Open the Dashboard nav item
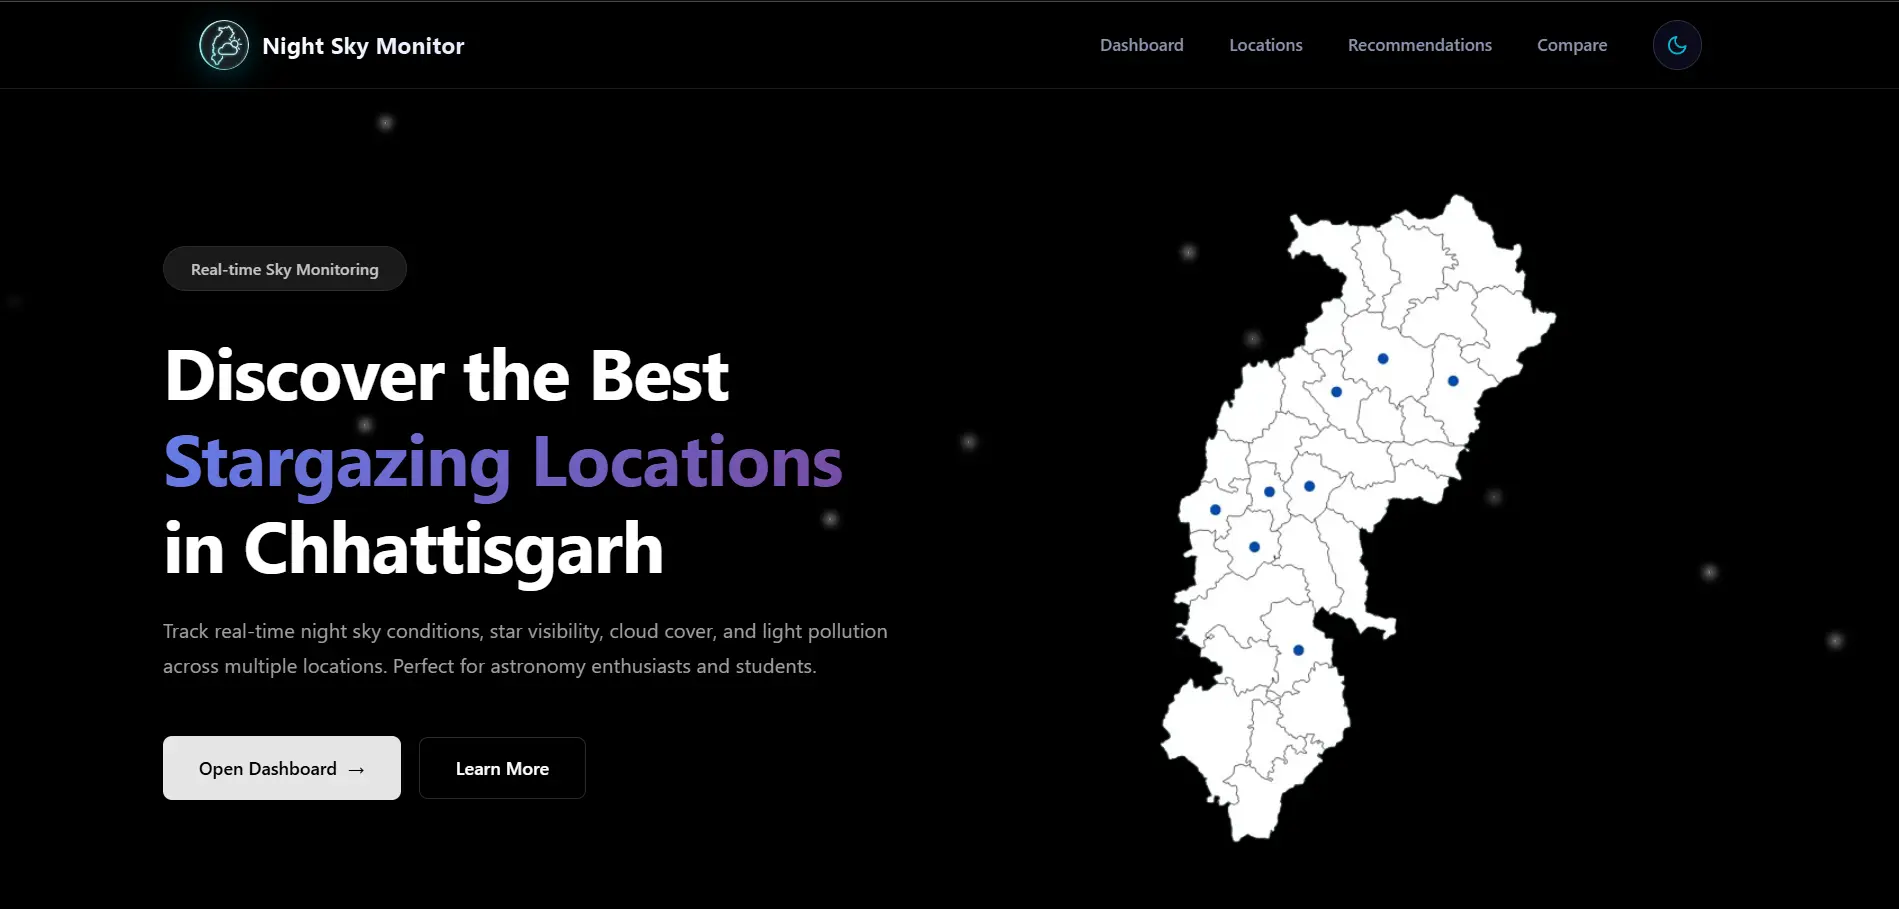The width and height of the screenshot is (1899, 909). point(1141,45)
